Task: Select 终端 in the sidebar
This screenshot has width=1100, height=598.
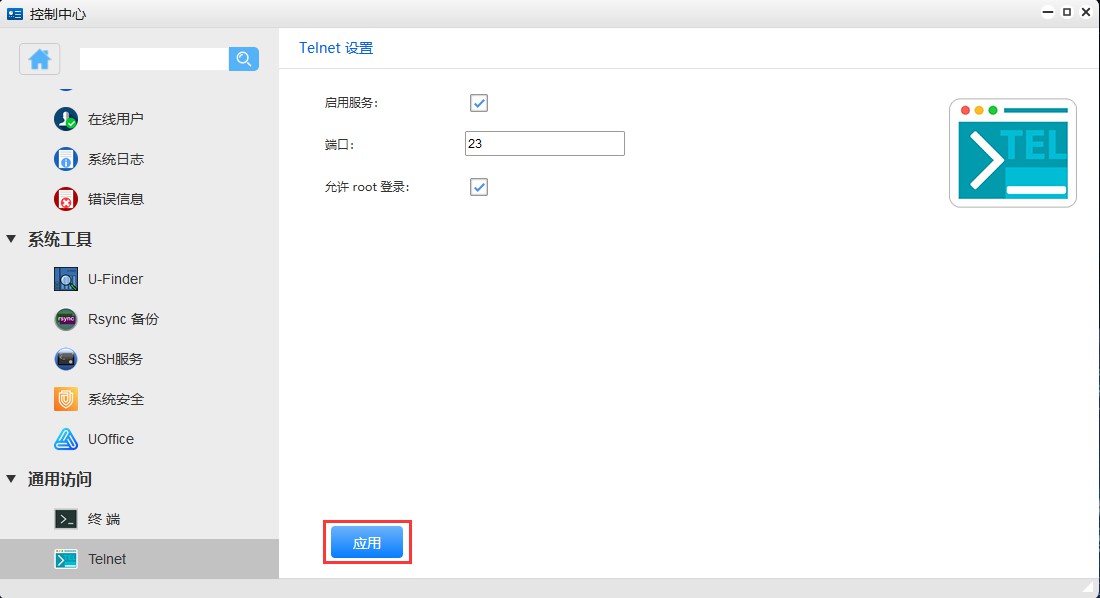Action: (x=104, y=519)
